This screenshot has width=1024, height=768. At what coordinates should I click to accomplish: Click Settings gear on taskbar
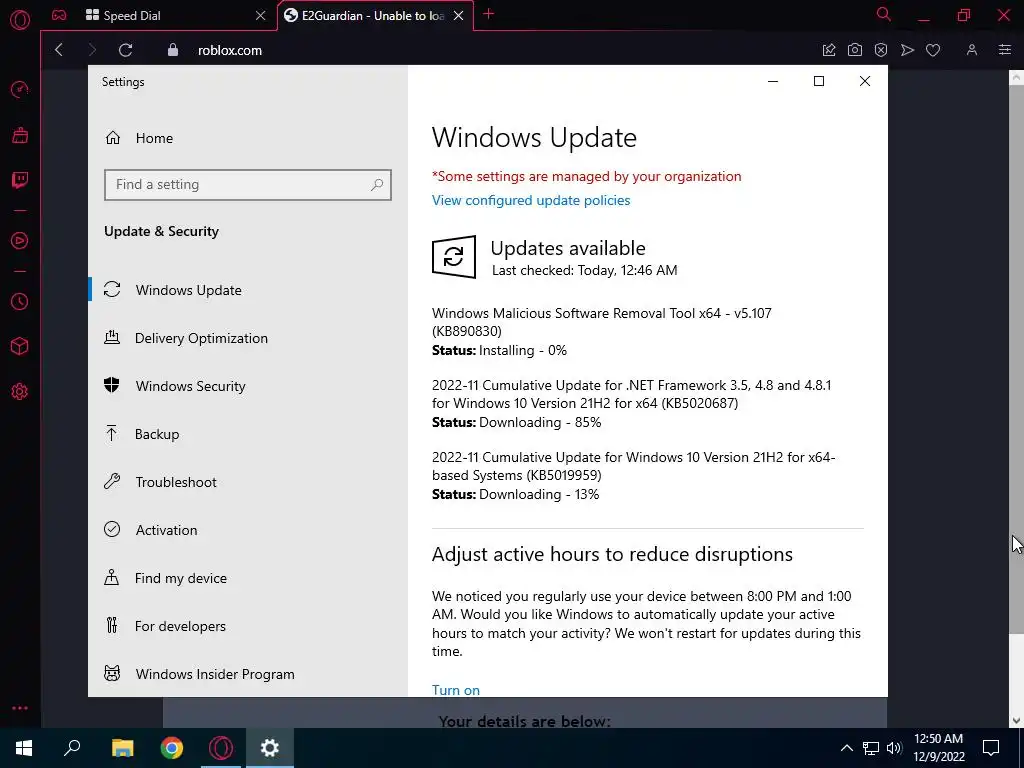coord(270,748)
